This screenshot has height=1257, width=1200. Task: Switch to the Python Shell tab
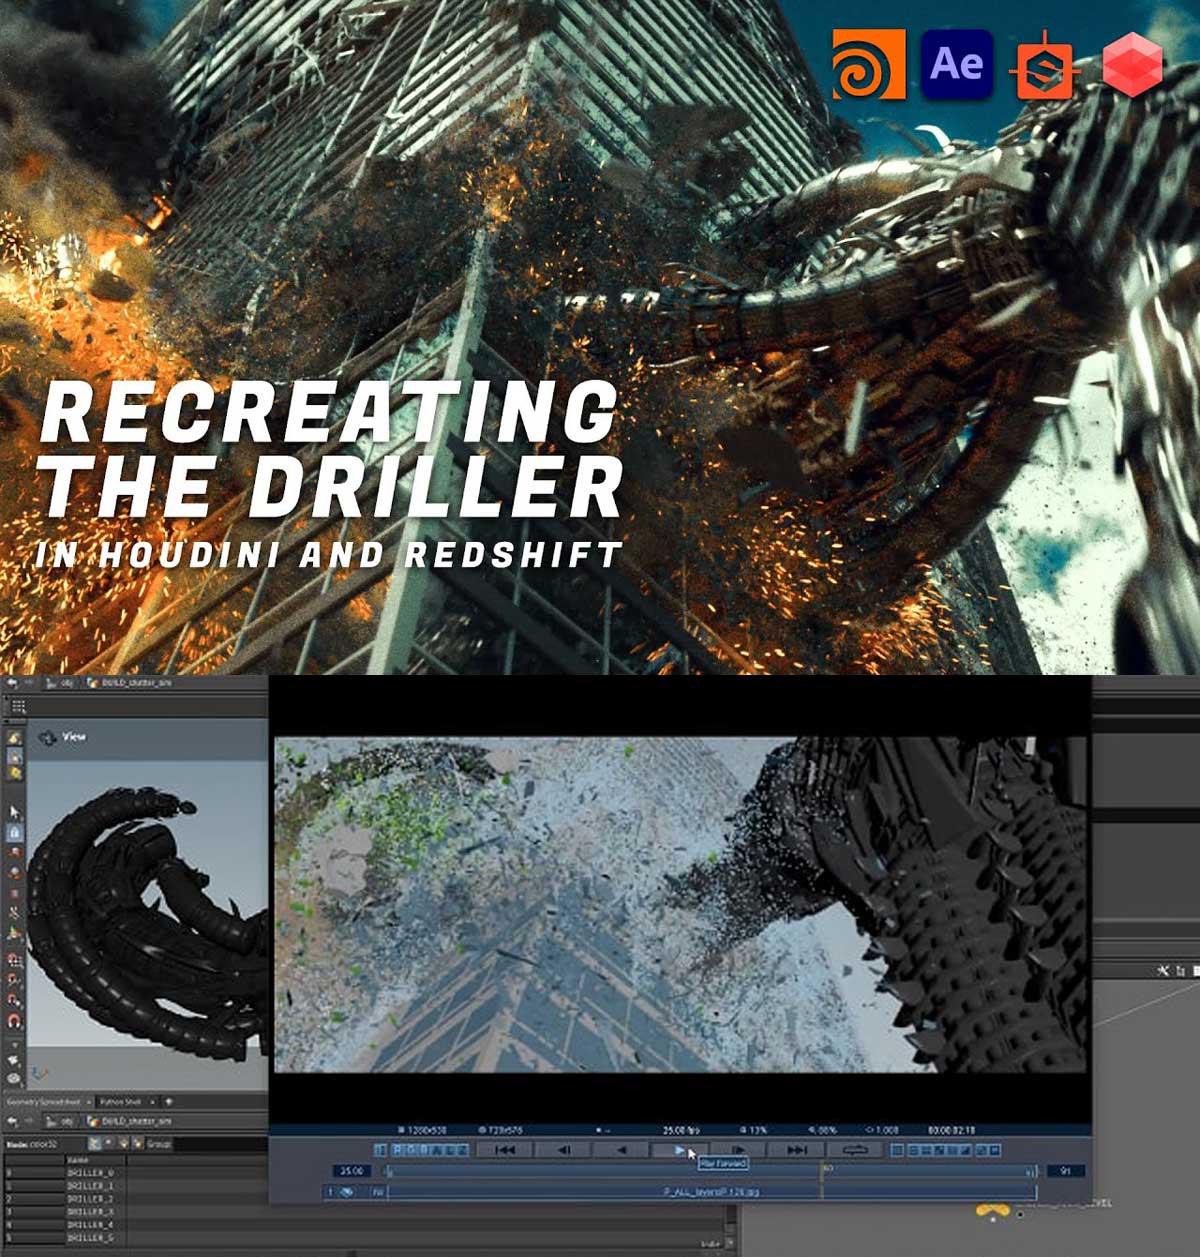click(x=121, y=1102)
